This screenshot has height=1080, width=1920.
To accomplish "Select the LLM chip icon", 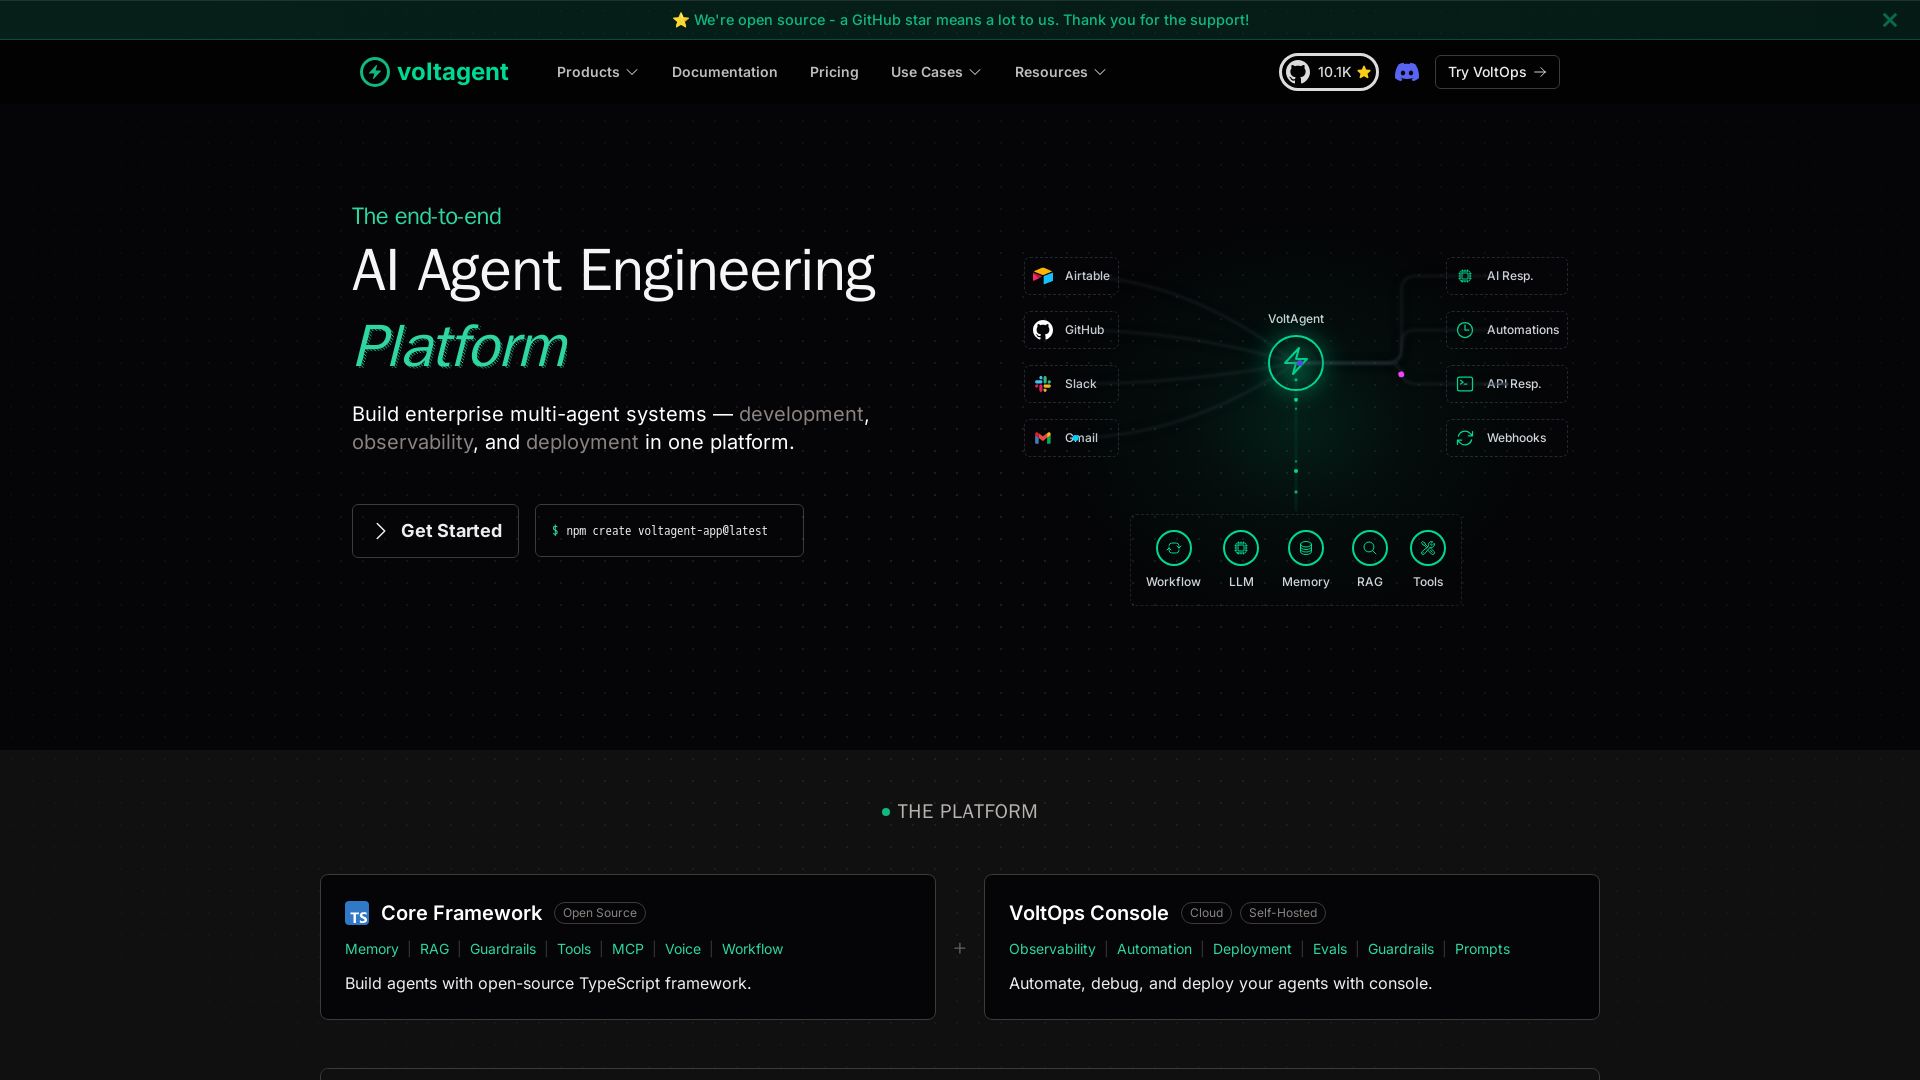I will pyautogui.click(x=1241, y=548).
